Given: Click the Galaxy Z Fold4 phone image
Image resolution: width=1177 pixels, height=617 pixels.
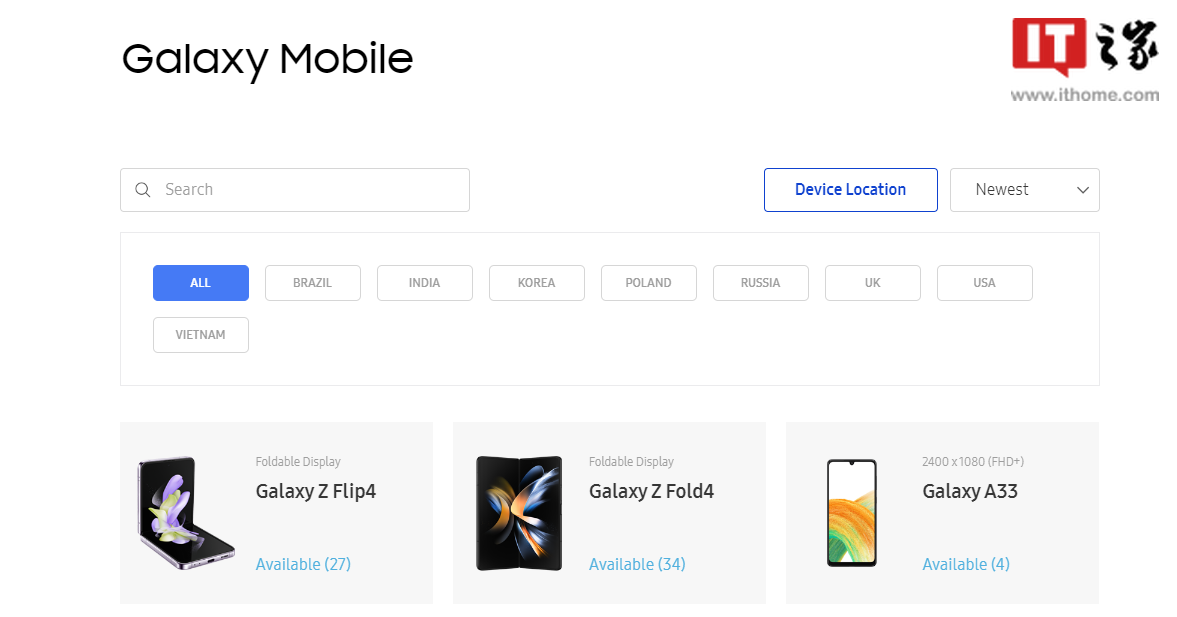Looking at the screenshot, I should click(x=519, y=513).
